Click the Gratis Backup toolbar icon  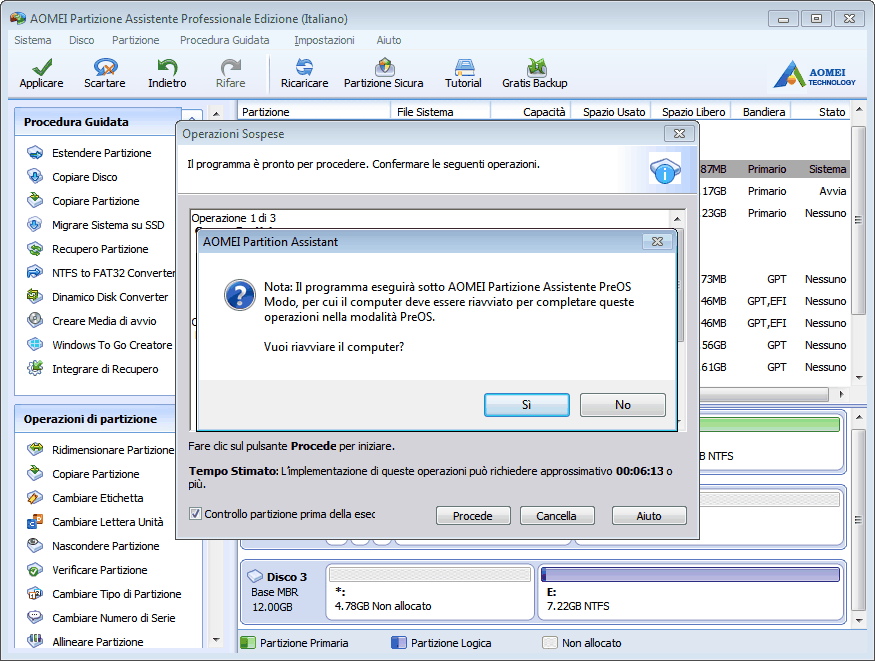[536, 67]
